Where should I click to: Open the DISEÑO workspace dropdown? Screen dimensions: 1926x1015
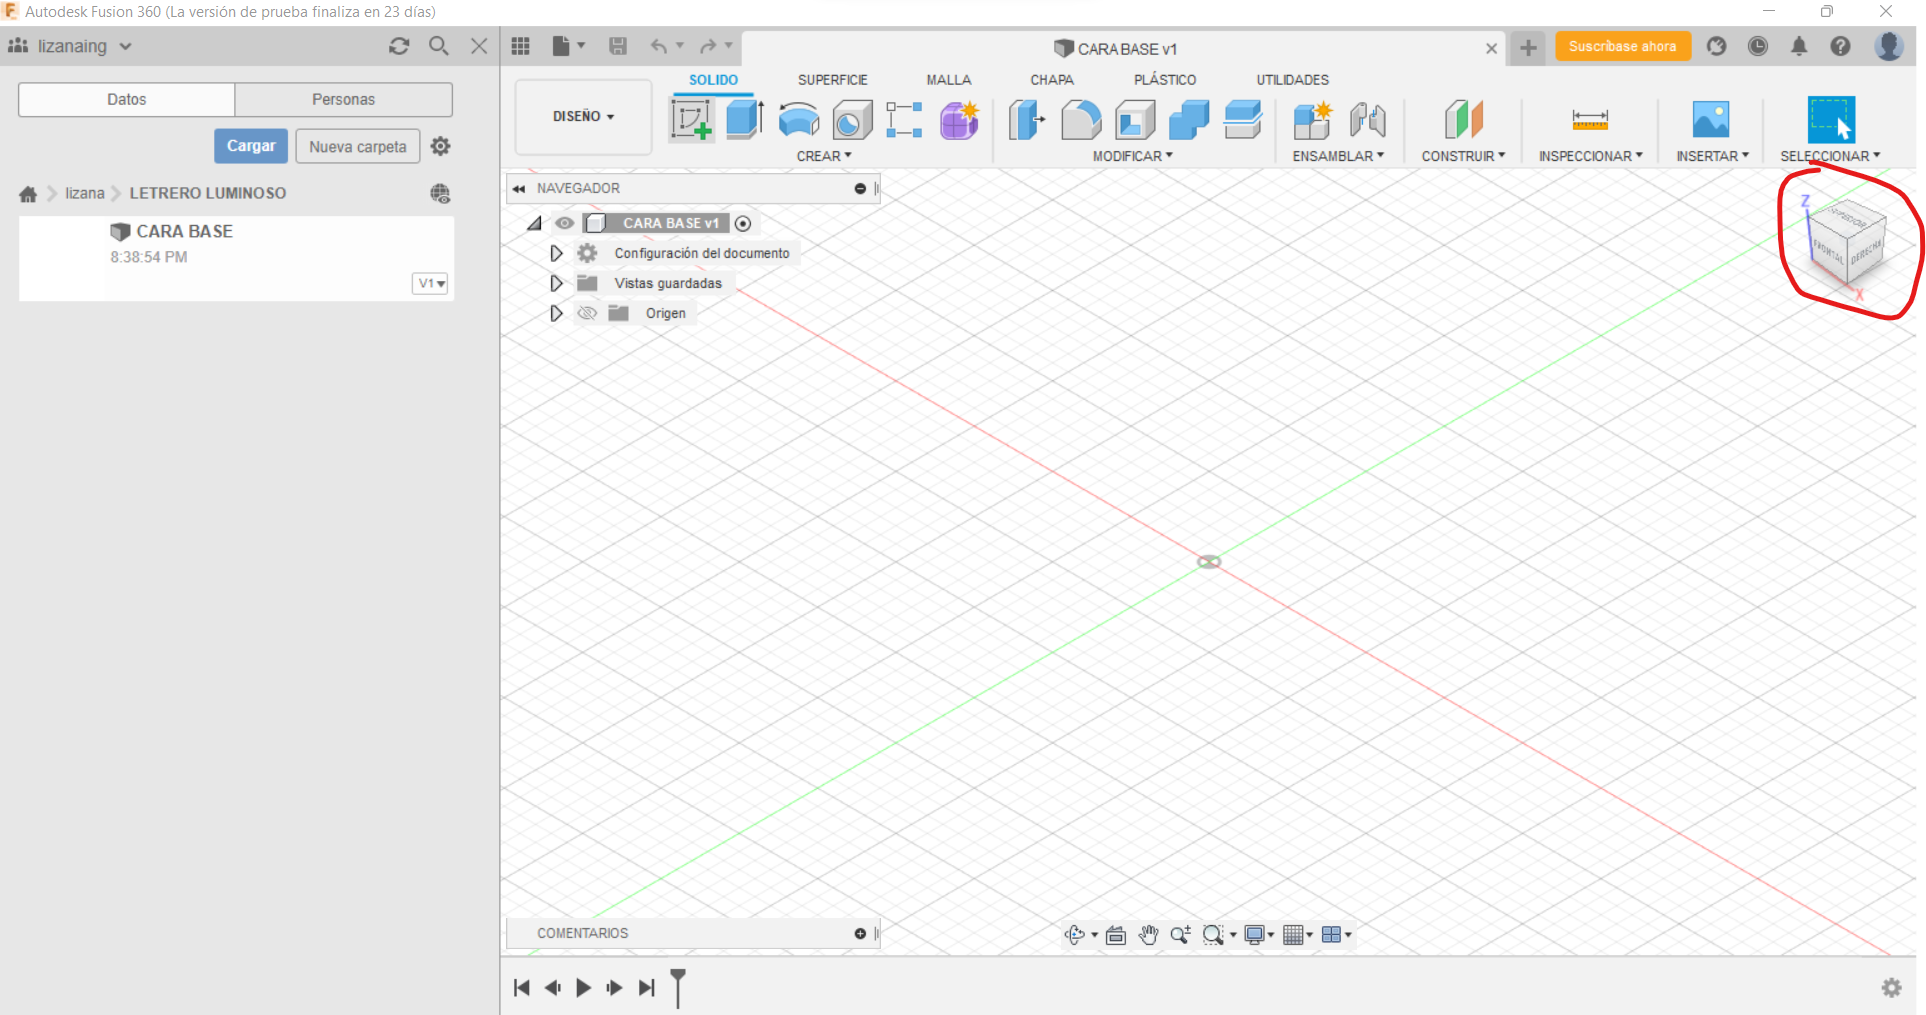click(583, 116)
